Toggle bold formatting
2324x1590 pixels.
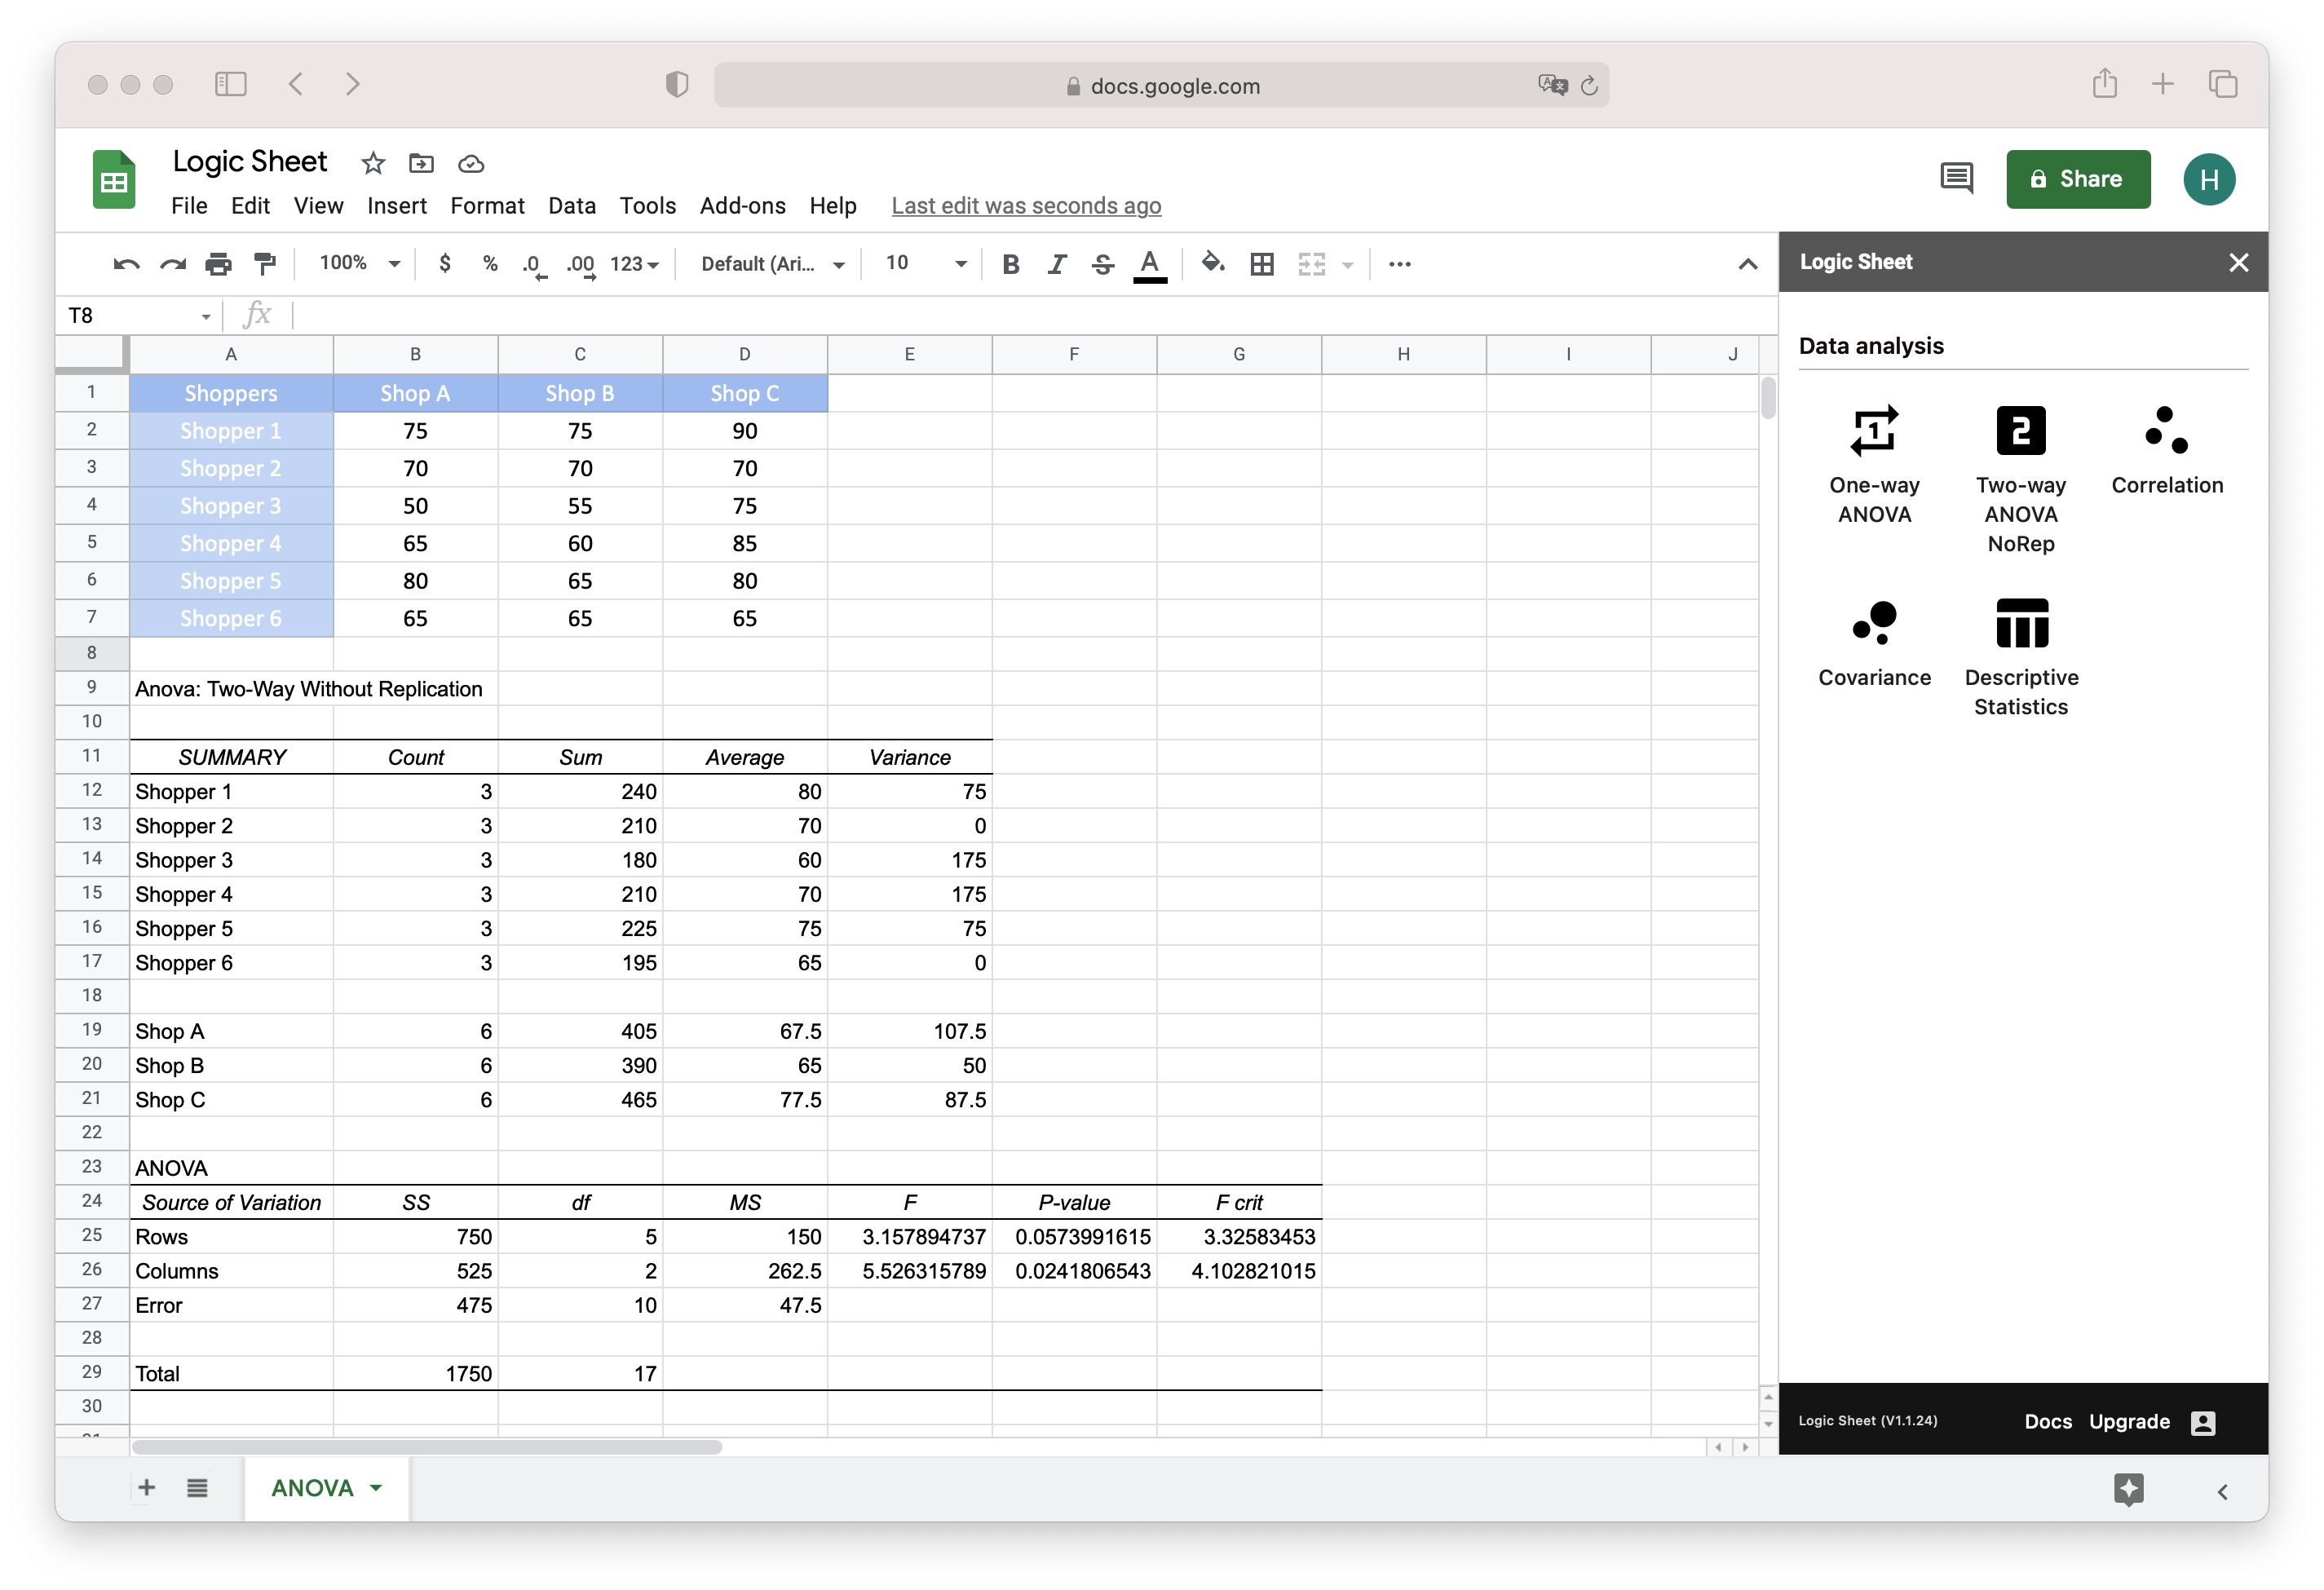point(1010,264)
